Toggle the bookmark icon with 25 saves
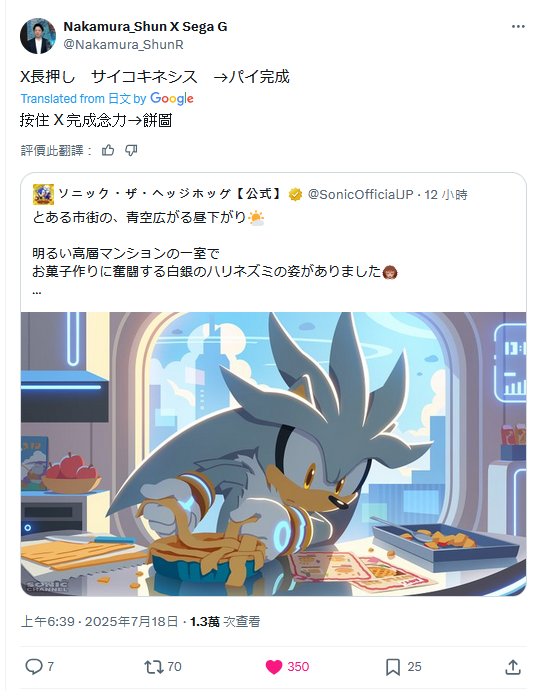The width and height of the screenshot is (540, 691). 393,667
